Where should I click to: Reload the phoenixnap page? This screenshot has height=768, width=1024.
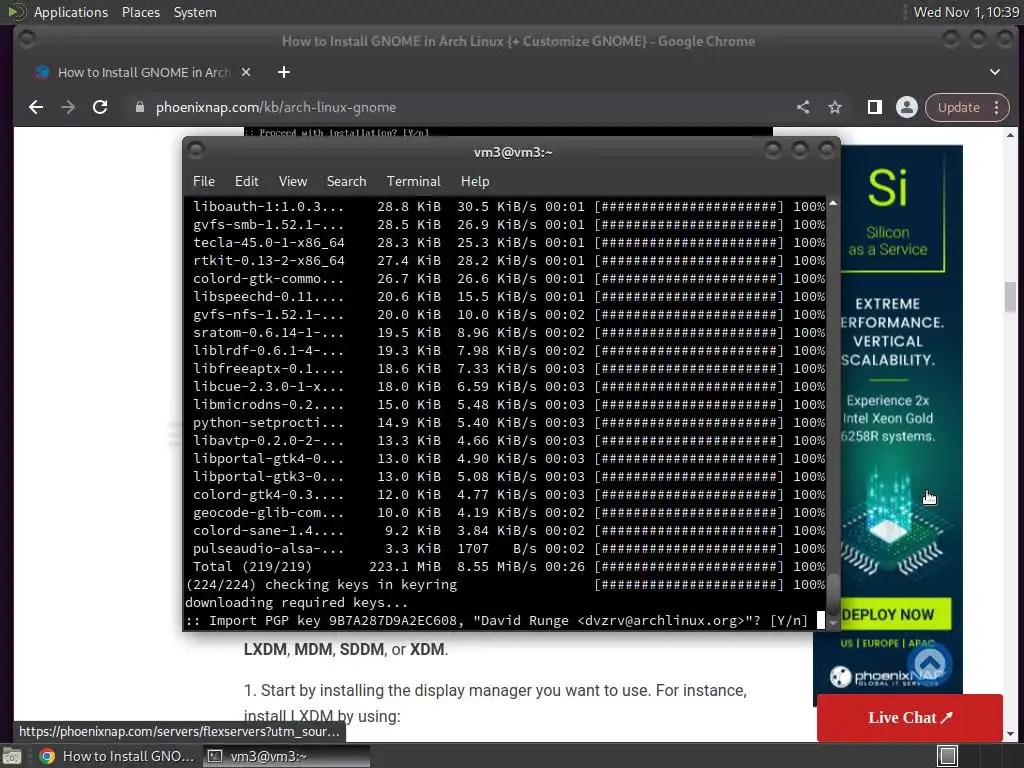(100, 107)
